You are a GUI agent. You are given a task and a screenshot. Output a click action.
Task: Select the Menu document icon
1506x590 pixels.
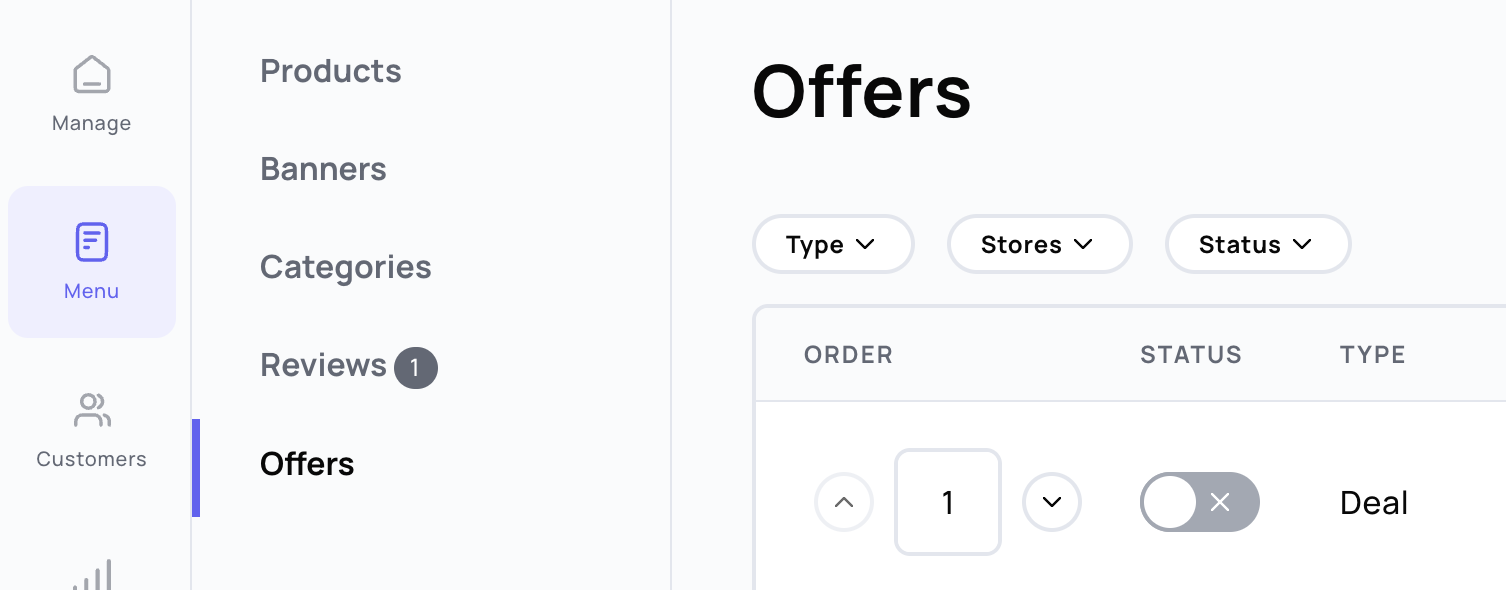click(x=92, y=242)
